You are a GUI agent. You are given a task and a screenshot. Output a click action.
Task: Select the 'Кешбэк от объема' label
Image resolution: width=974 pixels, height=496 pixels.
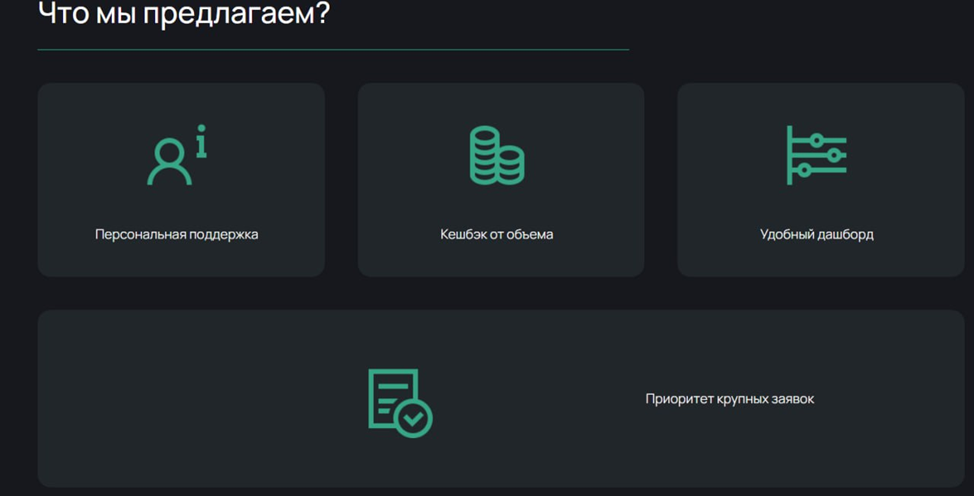pyautogui.click(x=497, y=234)
